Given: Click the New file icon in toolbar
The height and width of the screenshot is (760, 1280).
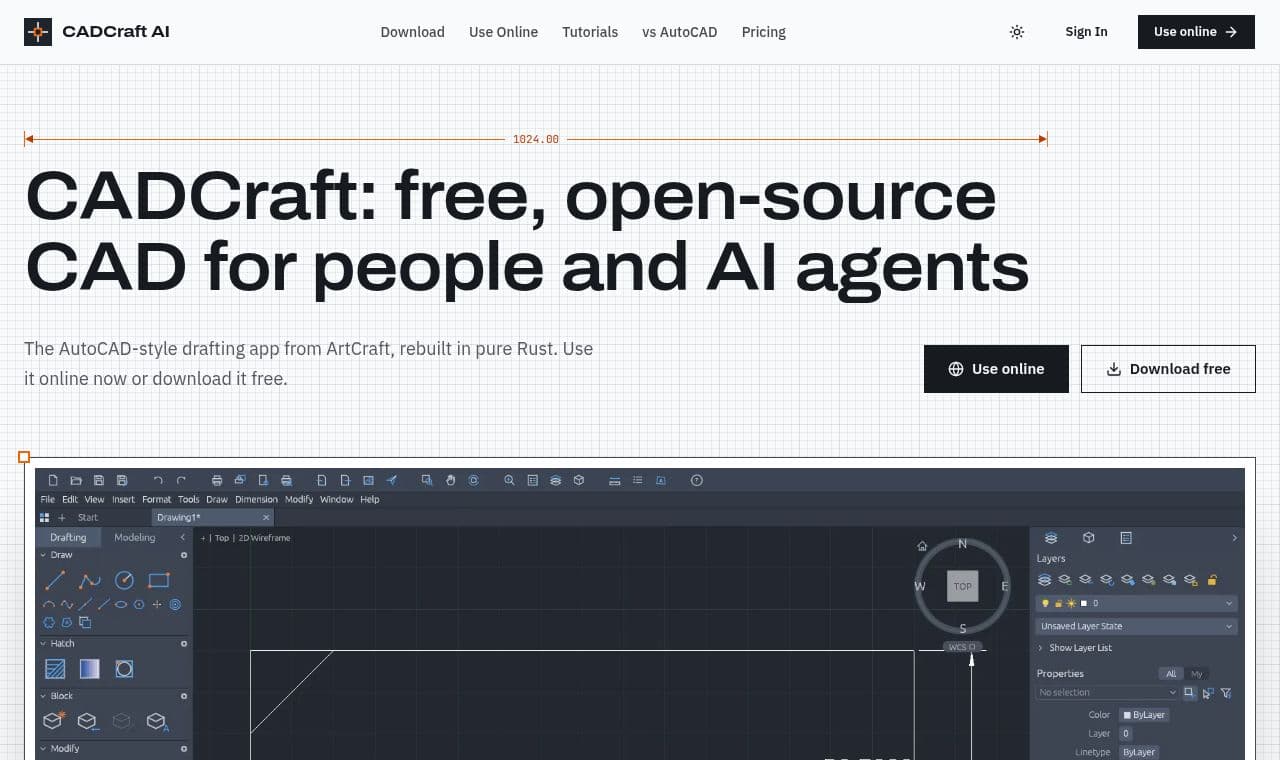Looking at the screenshot, I should click(53, 480).
